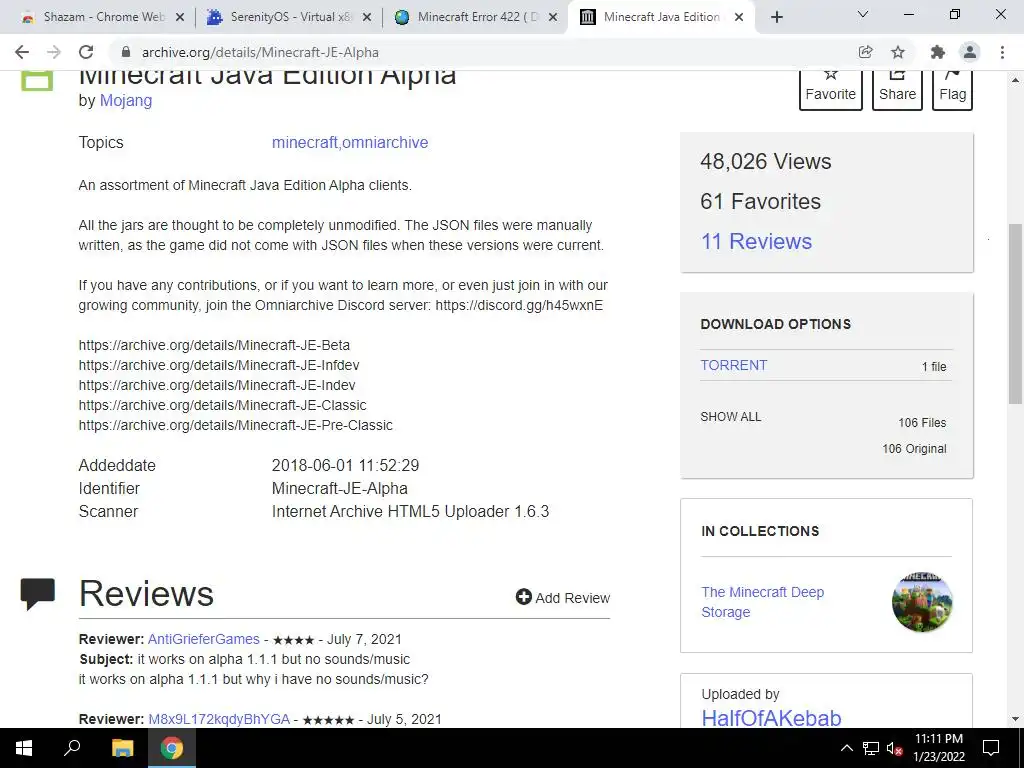Click the Reviews speech bubble icon
The height and width of the screenshot is (768, 1024).
[38, 594]
